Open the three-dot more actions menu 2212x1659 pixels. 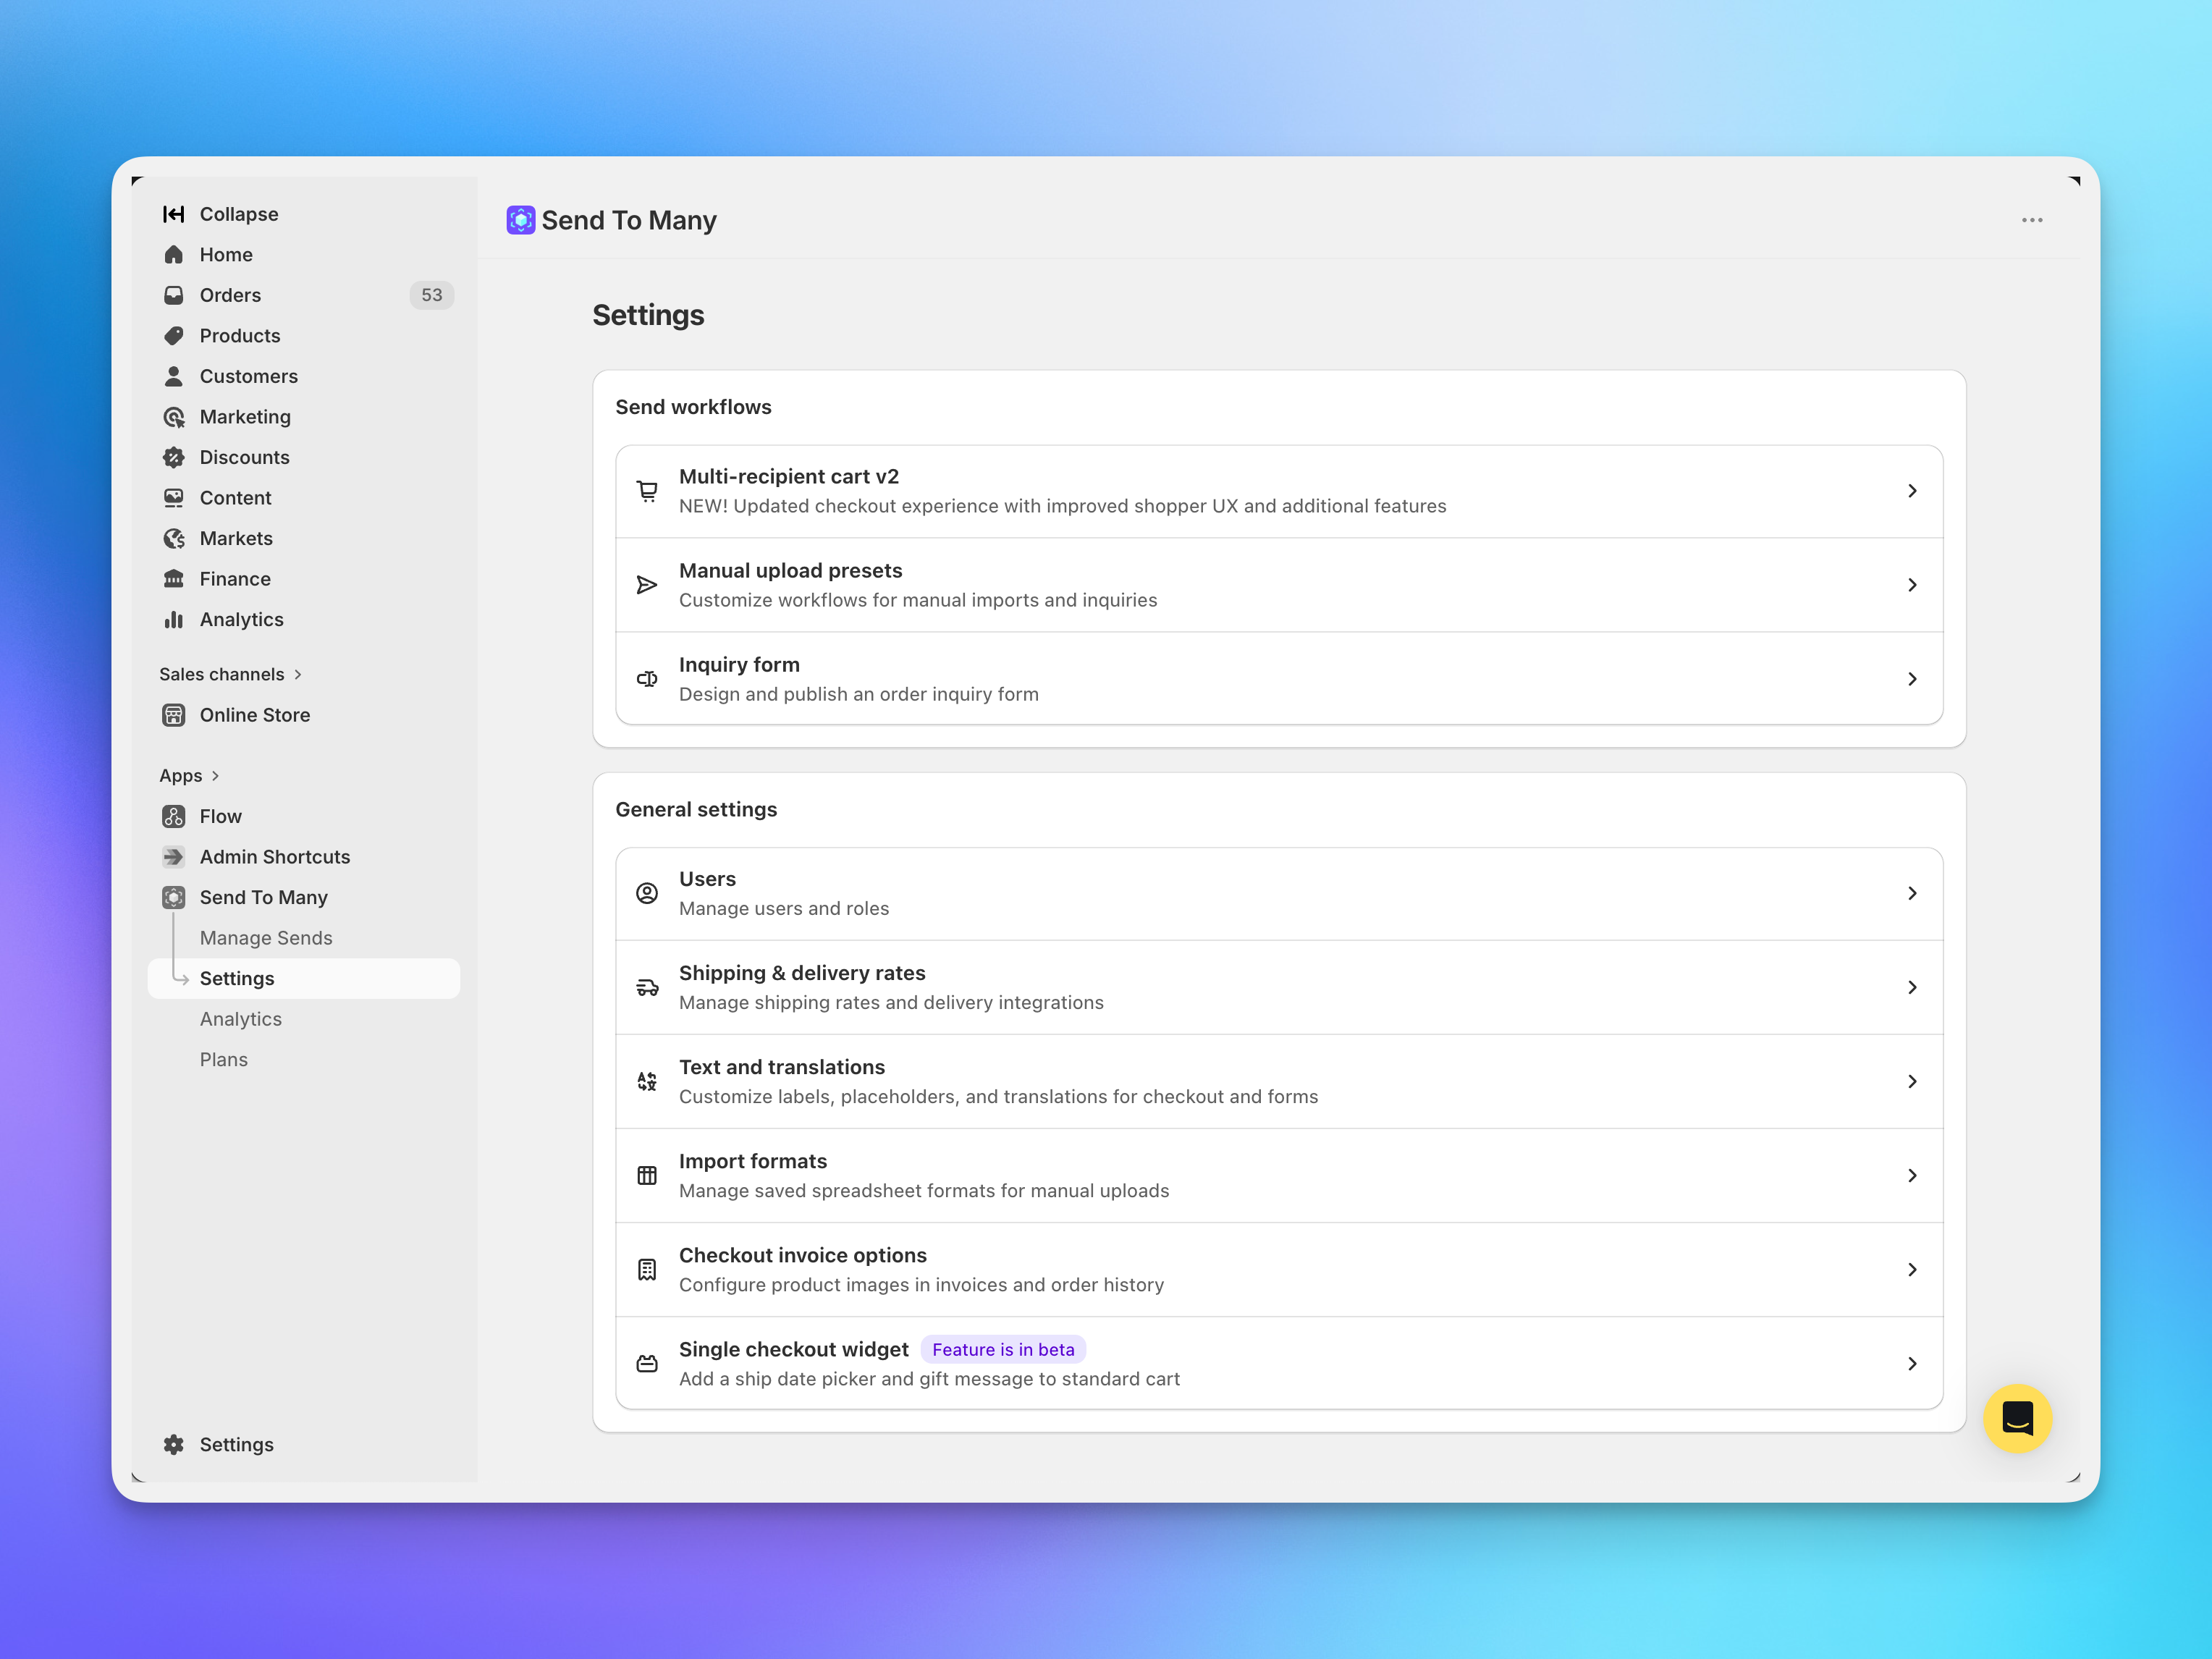[2031, 220]
